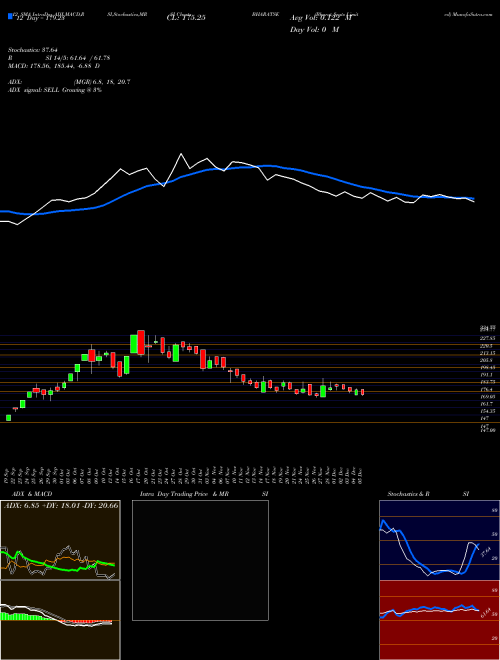
Task: Click the 'ADX: 6.85 +DY: 18.01 -DY: 20.66' readout
Action: coord(61,505)
